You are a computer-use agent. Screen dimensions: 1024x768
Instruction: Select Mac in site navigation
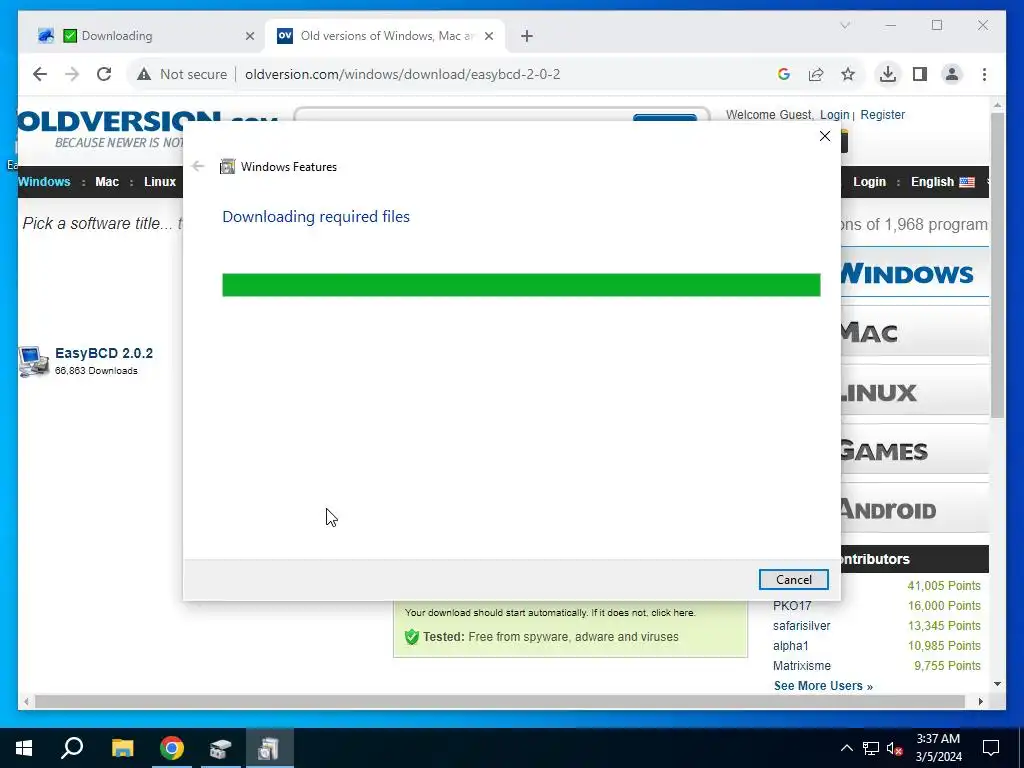point(107,182)
